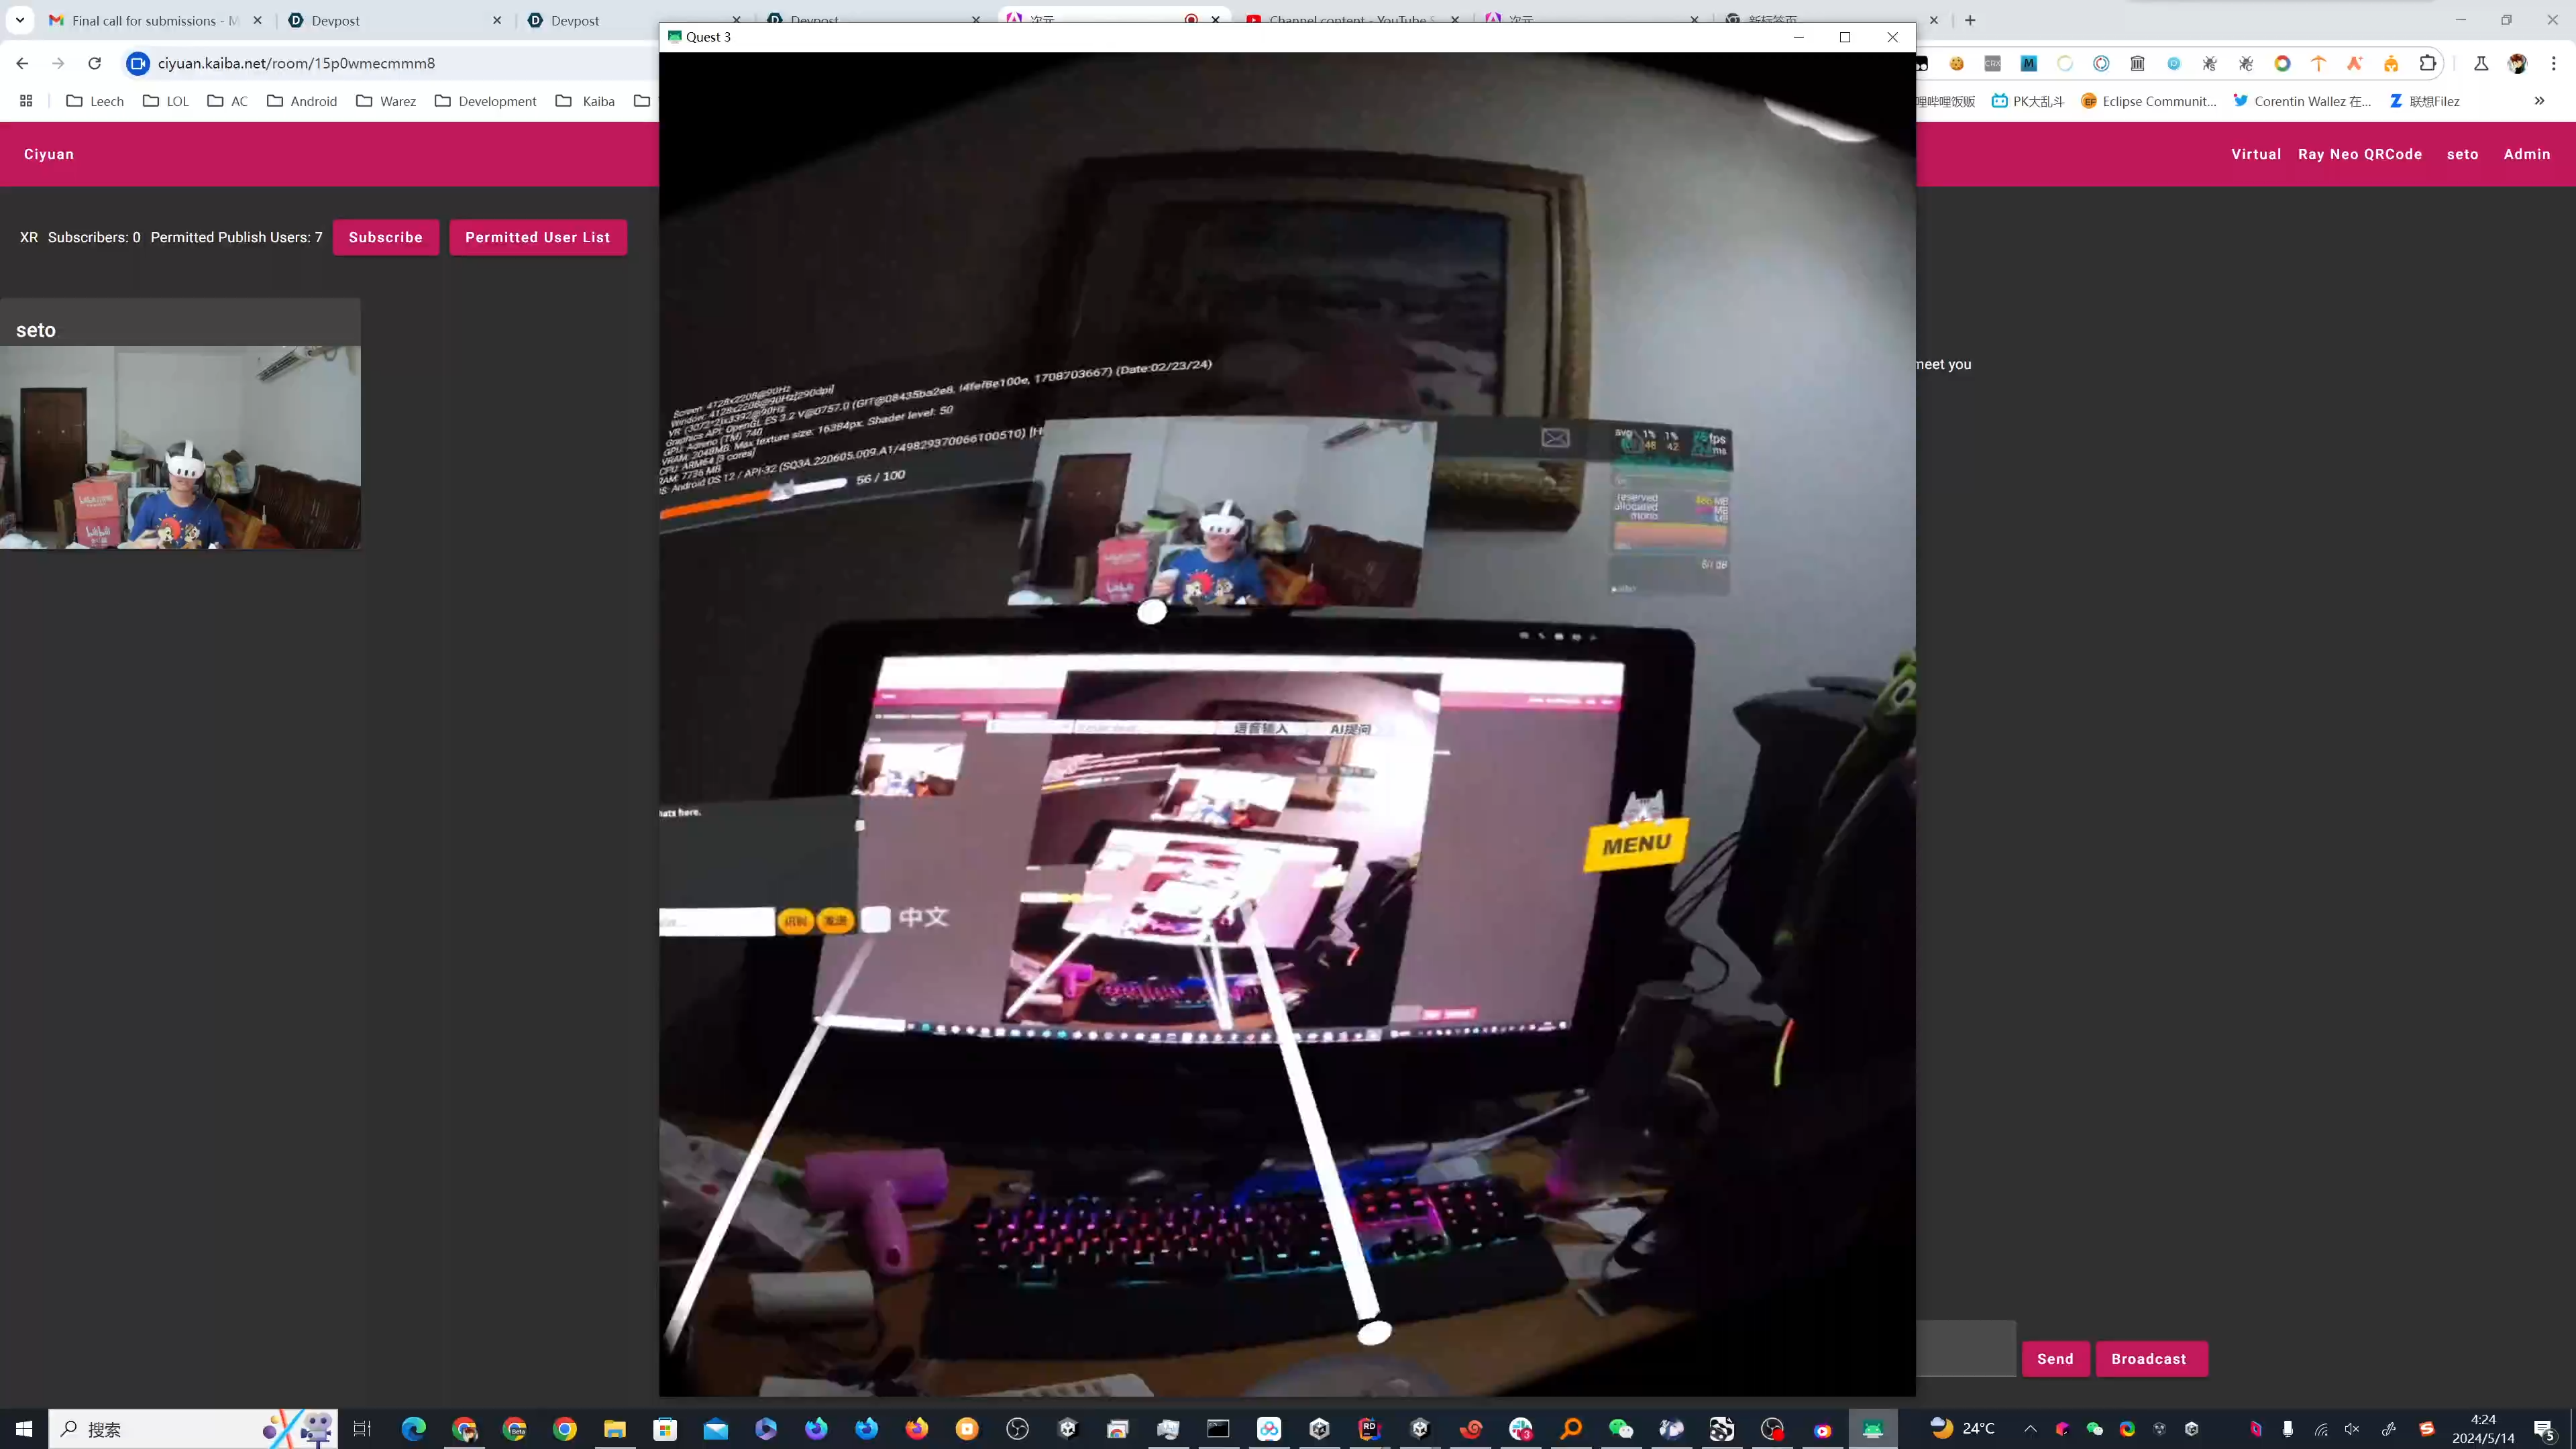The width and height of the screenshot is (2576, 1449).
Task: Open the Chrome extensions puzzle icon
Action: pyautogui.click(x=2428, y=63)
